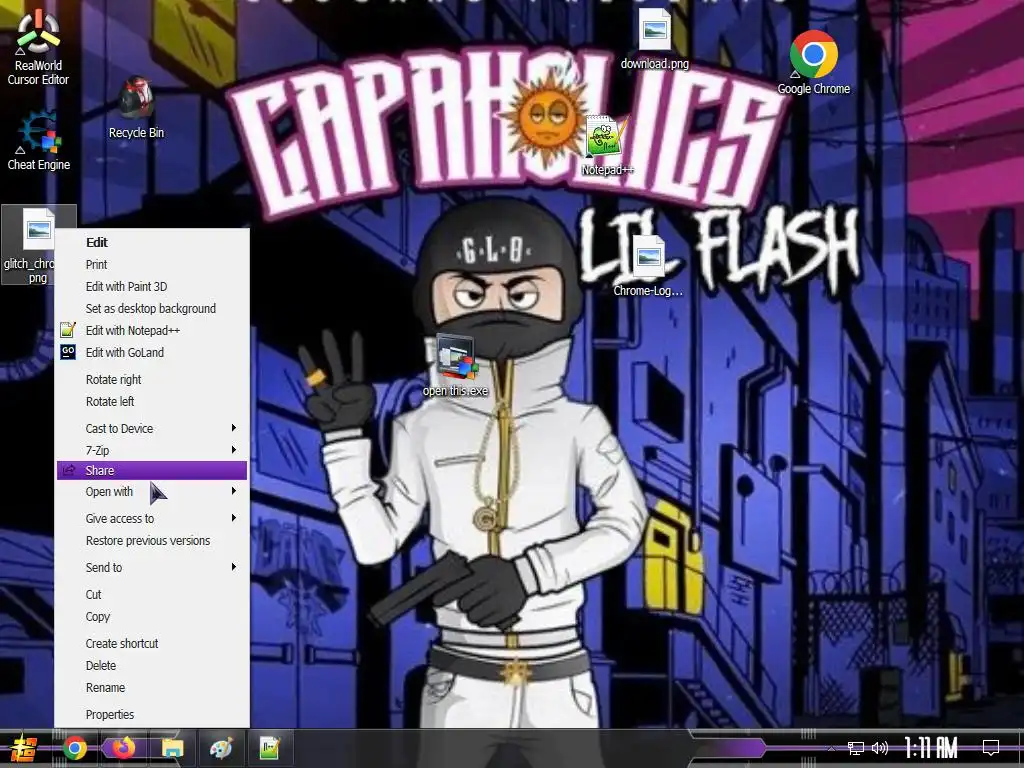Select Create shortcut menu entry
Viewport: 1024px width, 768px height.
click(x=152, y=643)
